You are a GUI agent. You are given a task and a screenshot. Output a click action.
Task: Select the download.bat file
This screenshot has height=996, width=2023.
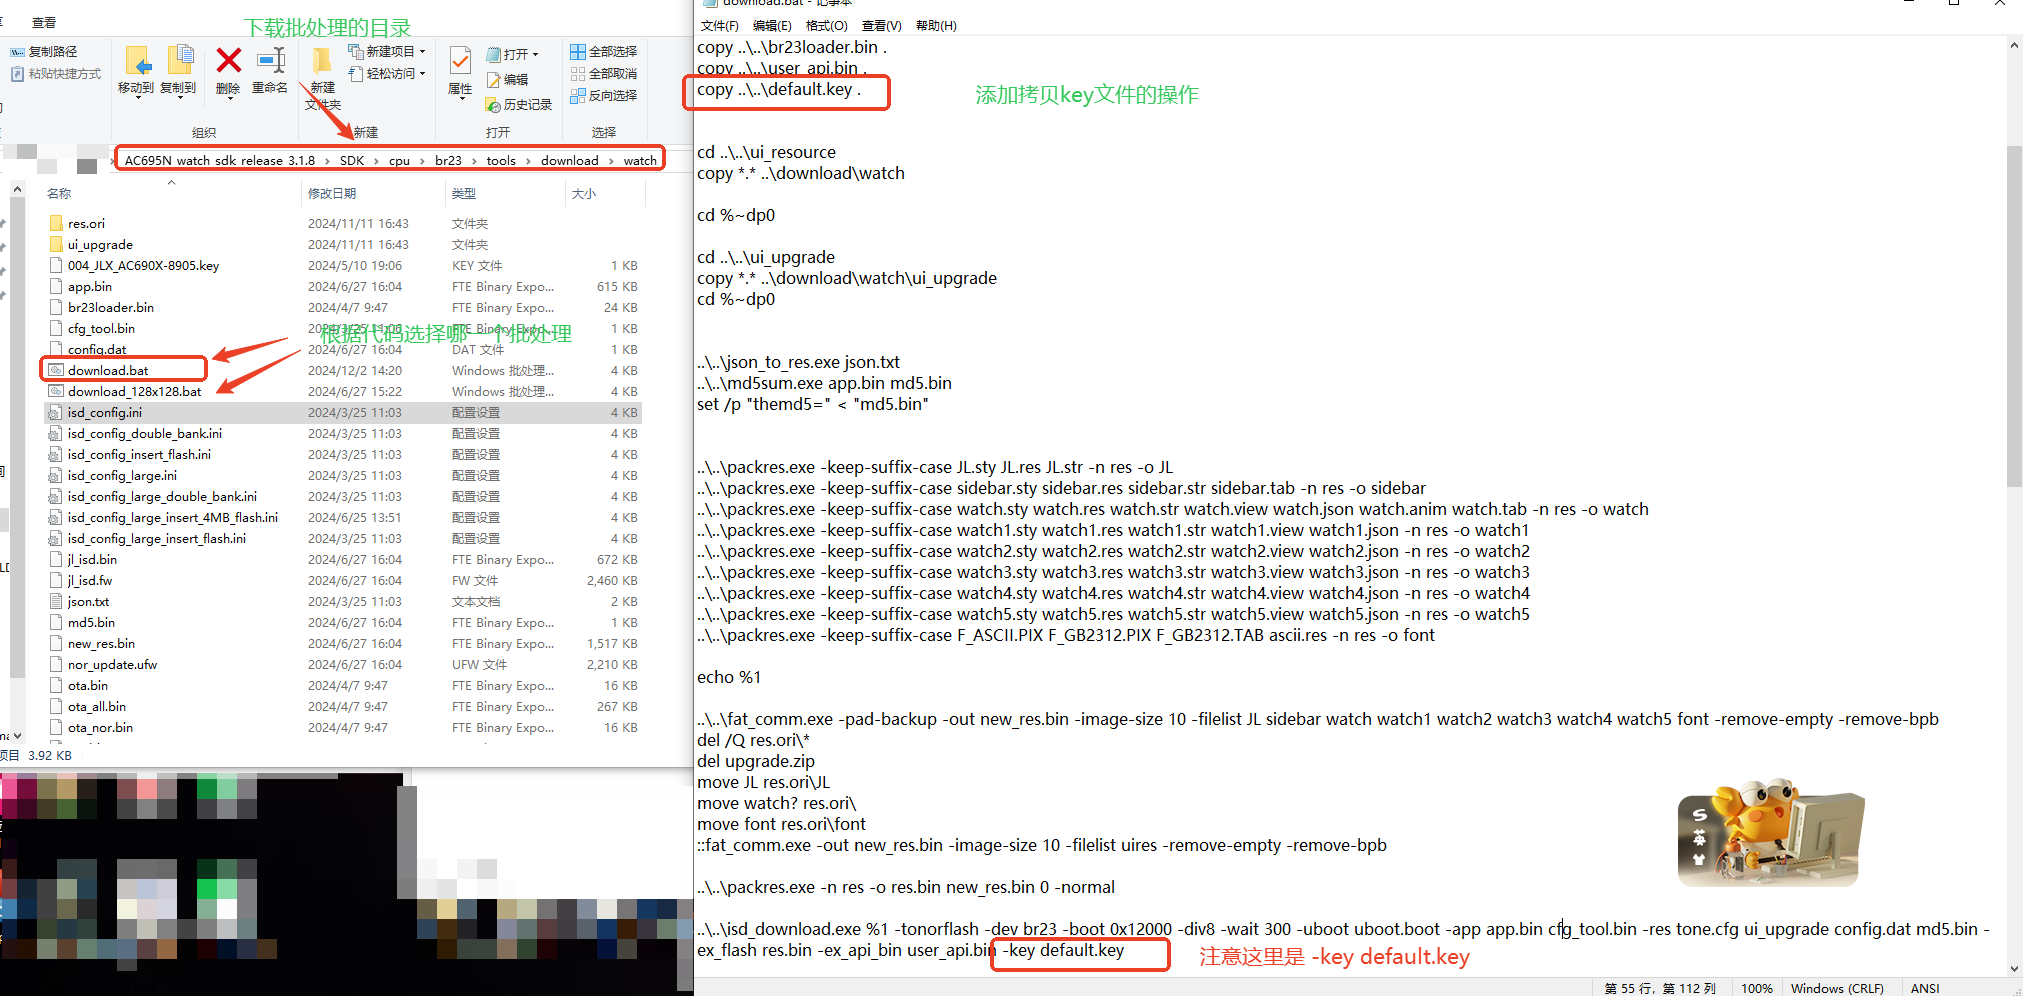(108, 370)
